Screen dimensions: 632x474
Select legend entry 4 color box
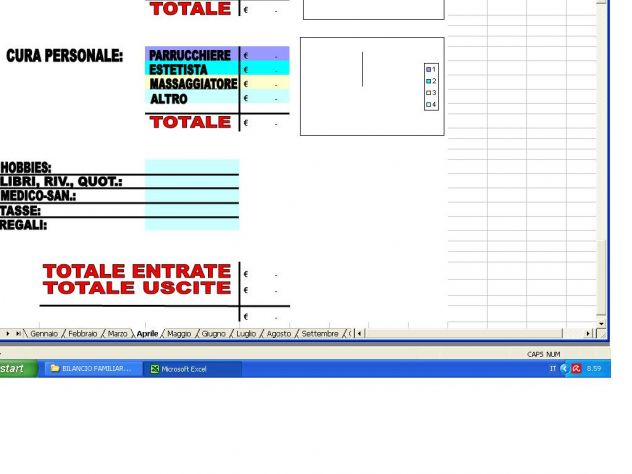(428, 104)
